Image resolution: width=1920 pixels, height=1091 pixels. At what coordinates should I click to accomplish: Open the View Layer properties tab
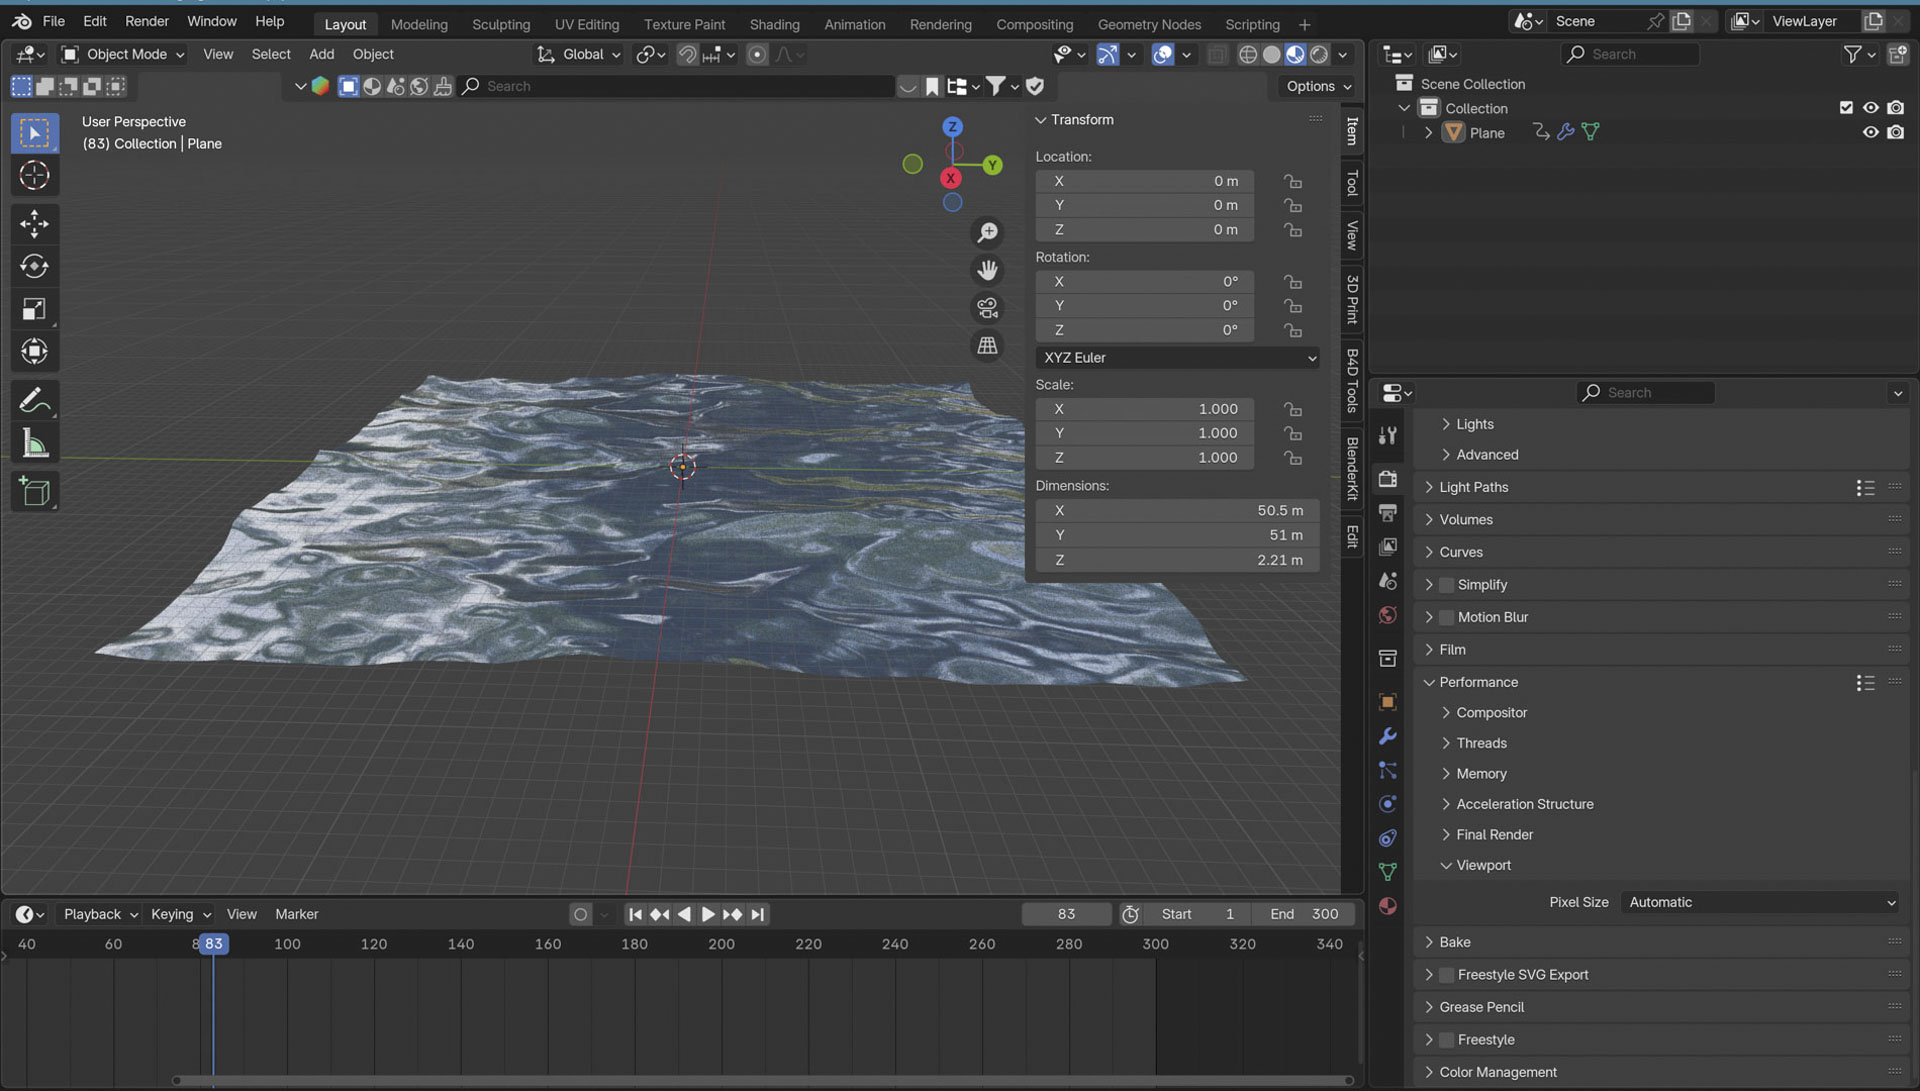tap(1388, 547)
